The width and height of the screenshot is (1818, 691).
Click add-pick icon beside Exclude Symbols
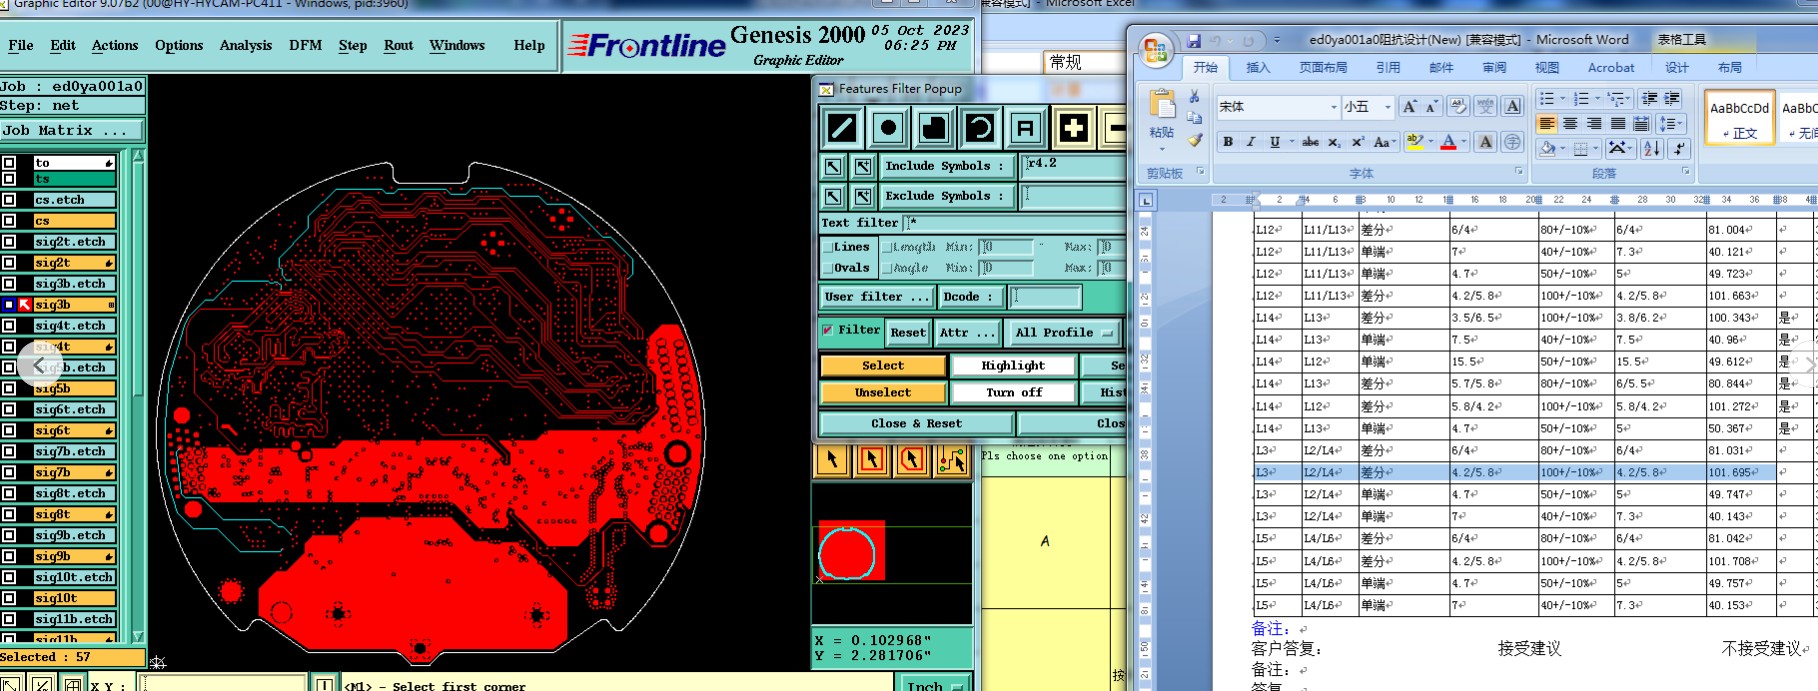coord(863,196)
